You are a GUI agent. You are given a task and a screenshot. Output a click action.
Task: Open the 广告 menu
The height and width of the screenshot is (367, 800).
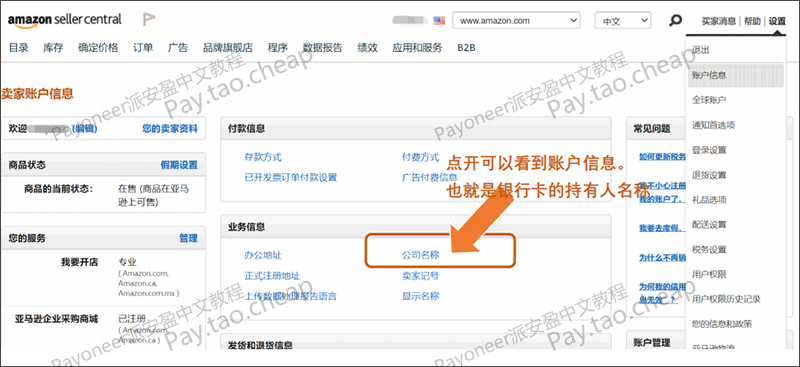178,48
